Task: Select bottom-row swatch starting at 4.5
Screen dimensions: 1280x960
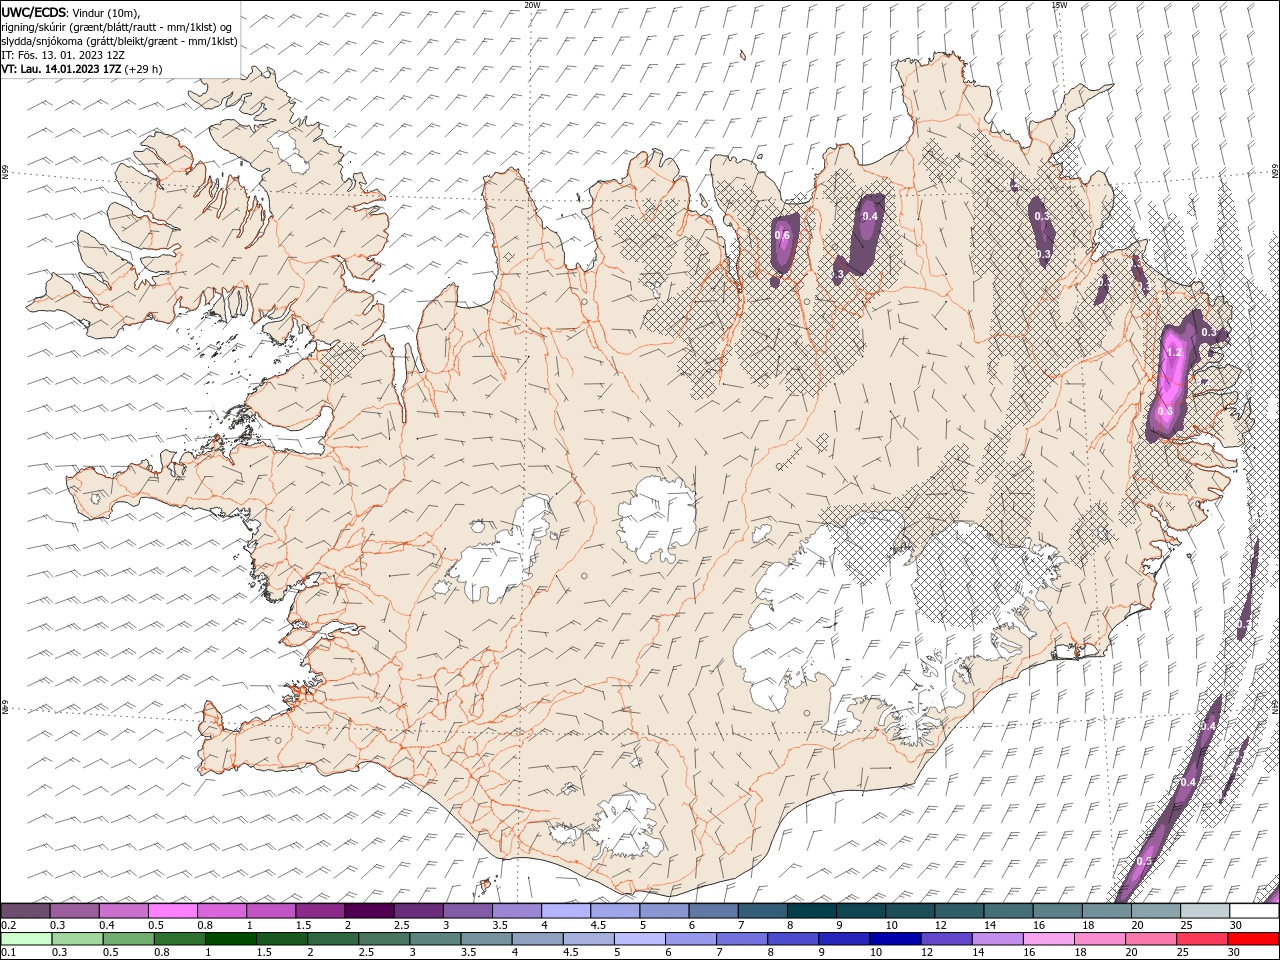Action: point(588,939)
